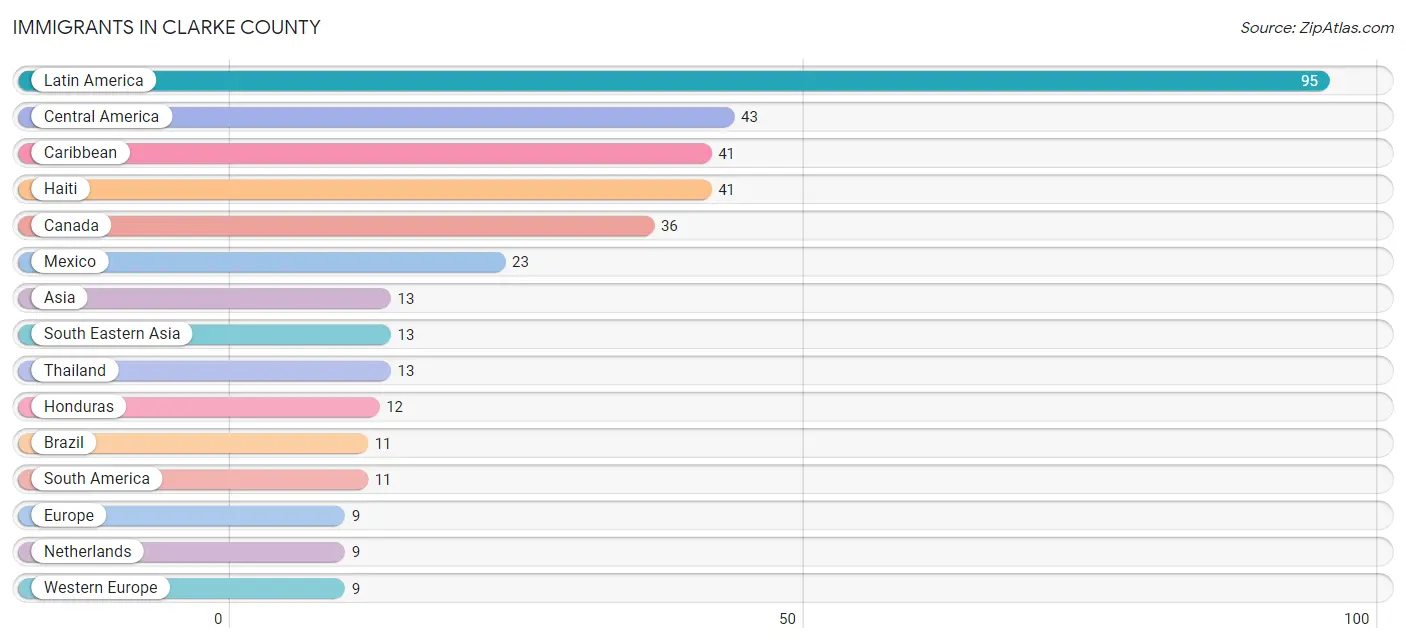Select the Honduras bar
The image size is (1406, 643).
[199, 407]
